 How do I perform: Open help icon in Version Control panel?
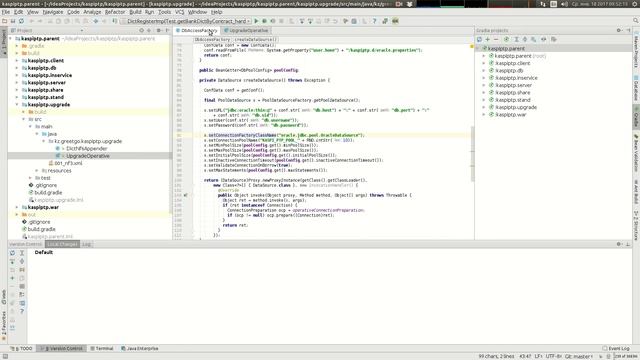[22, 311]
